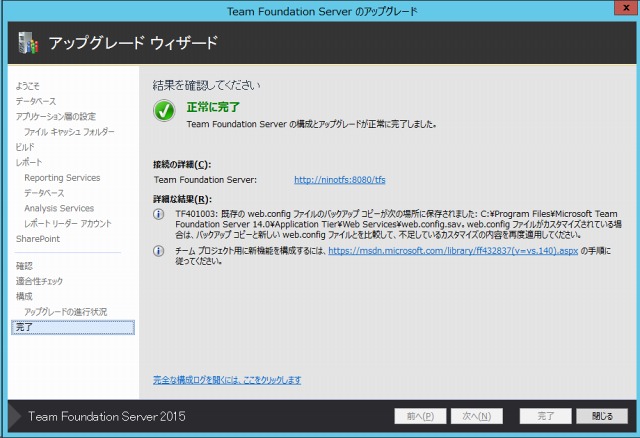The width and height of the screenshot is (640, 438).
Task: Open the http://ninotfs:8080/tfs server link
Action: point(340,180)
